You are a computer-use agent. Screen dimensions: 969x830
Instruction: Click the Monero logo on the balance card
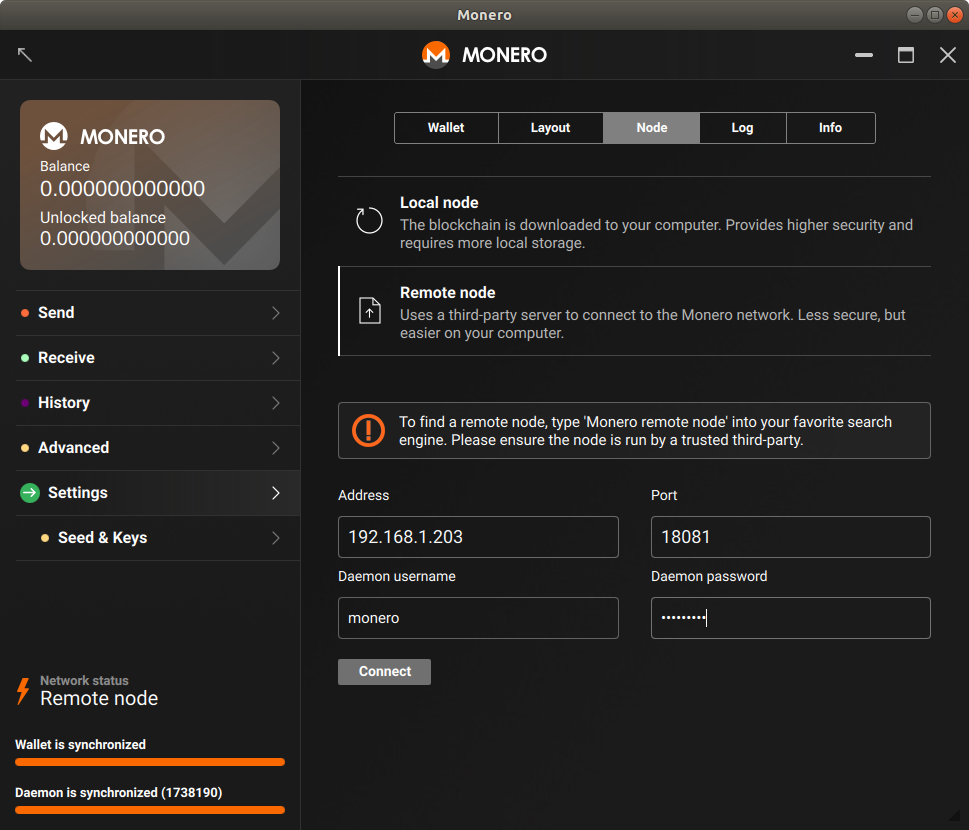coord(54,136)
